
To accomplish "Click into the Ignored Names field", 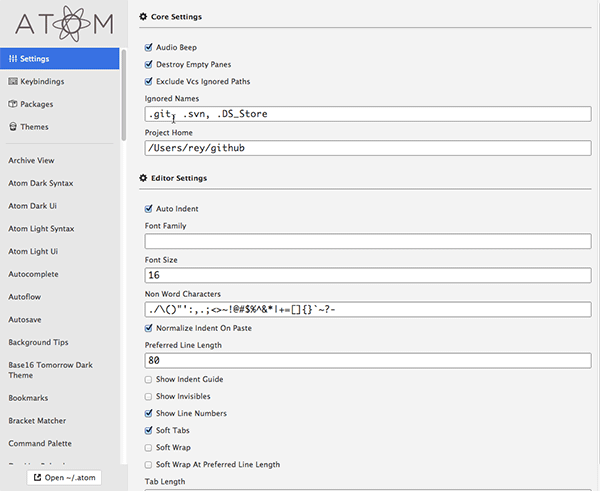I will 368,114.
